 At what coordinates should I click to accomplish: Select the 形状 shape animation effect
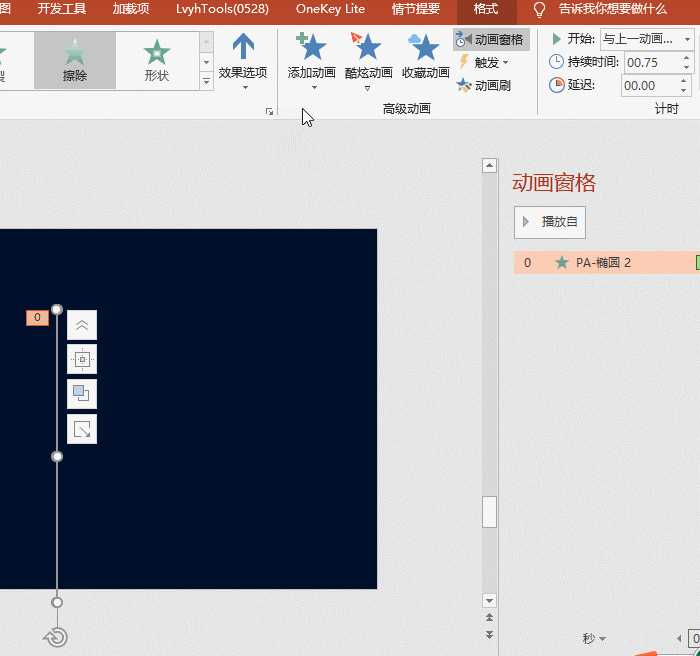[156, 60]
